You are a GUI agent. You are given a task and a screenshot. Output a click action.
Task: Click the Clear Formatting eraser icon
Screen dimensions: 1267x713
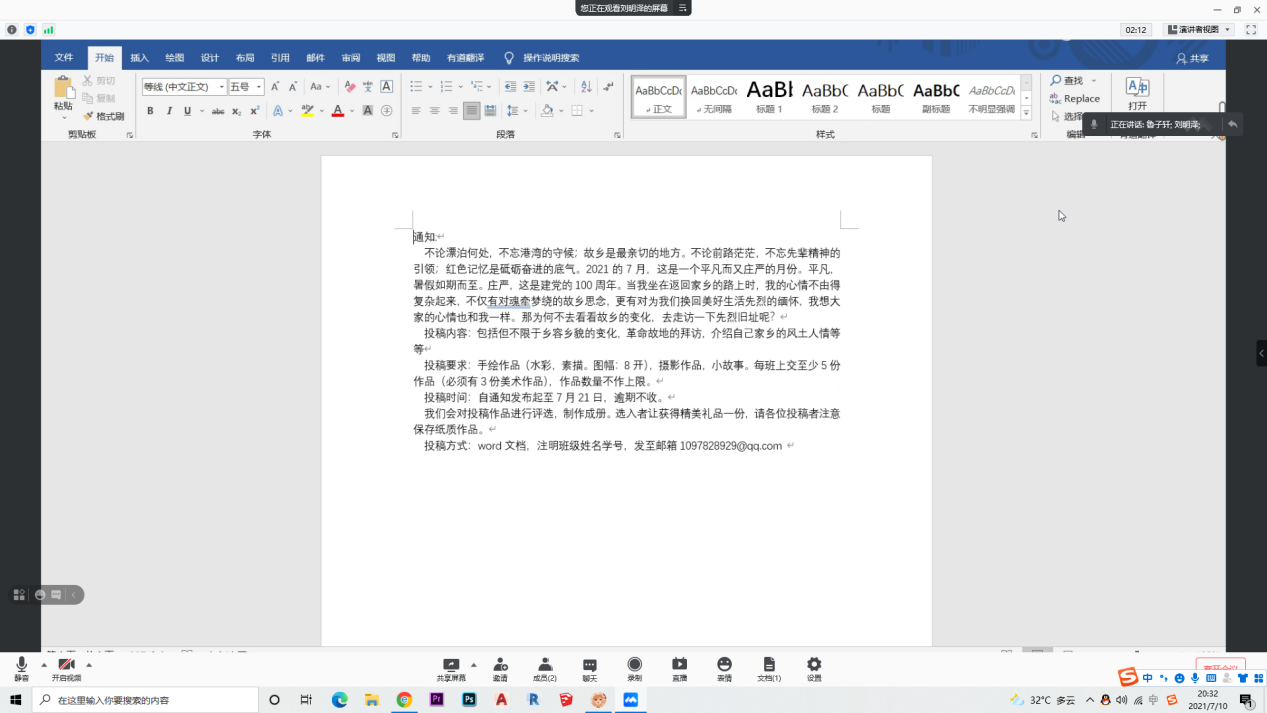tap(349, 87)
